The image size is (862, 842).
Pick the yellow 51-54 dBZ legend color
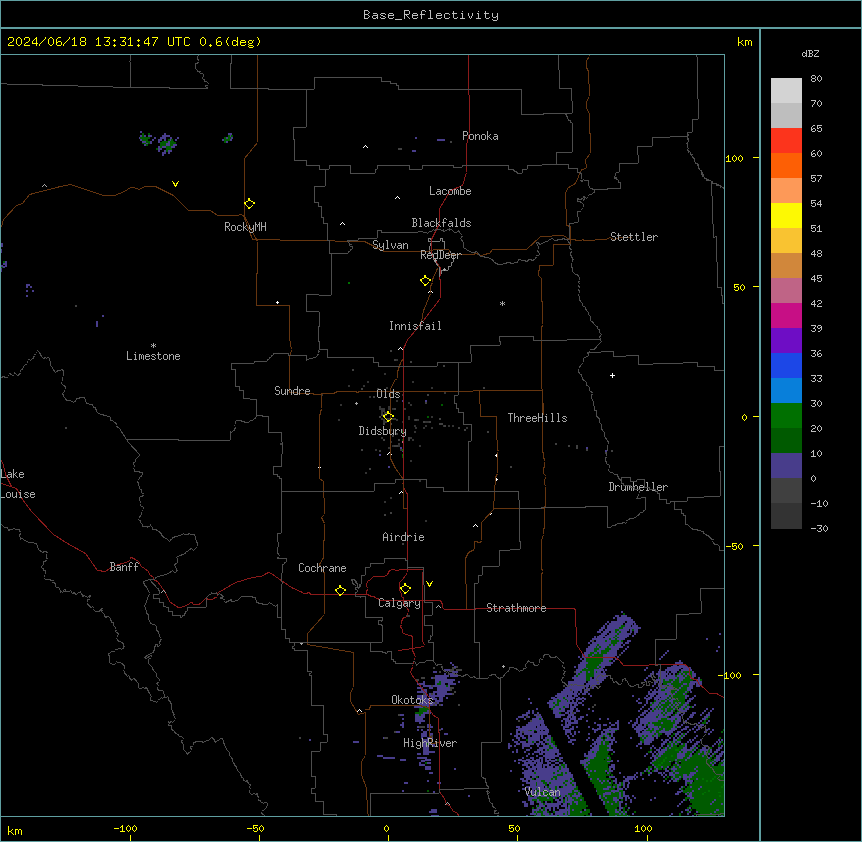coord(786,215)
